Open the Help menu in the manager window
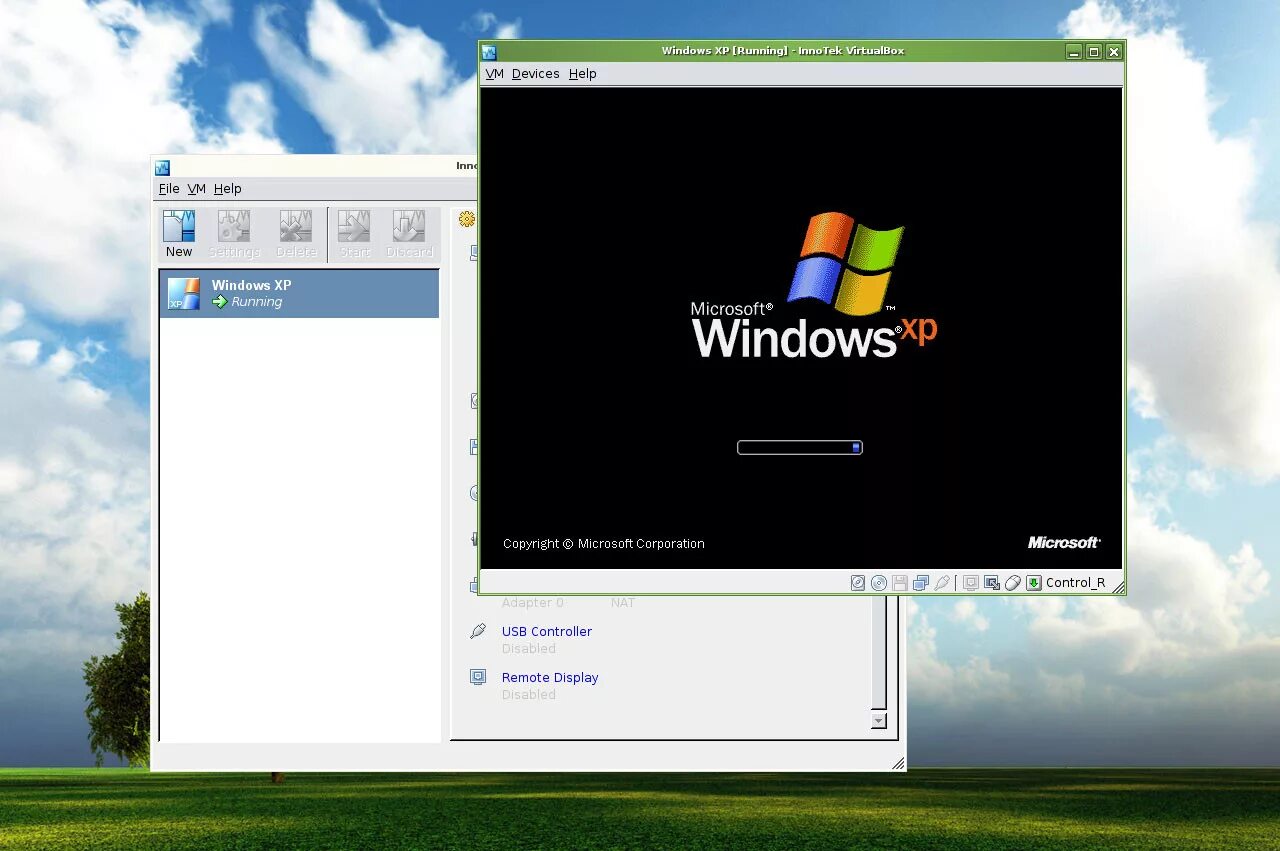The image size is (1280, 851). coord(228,188)
